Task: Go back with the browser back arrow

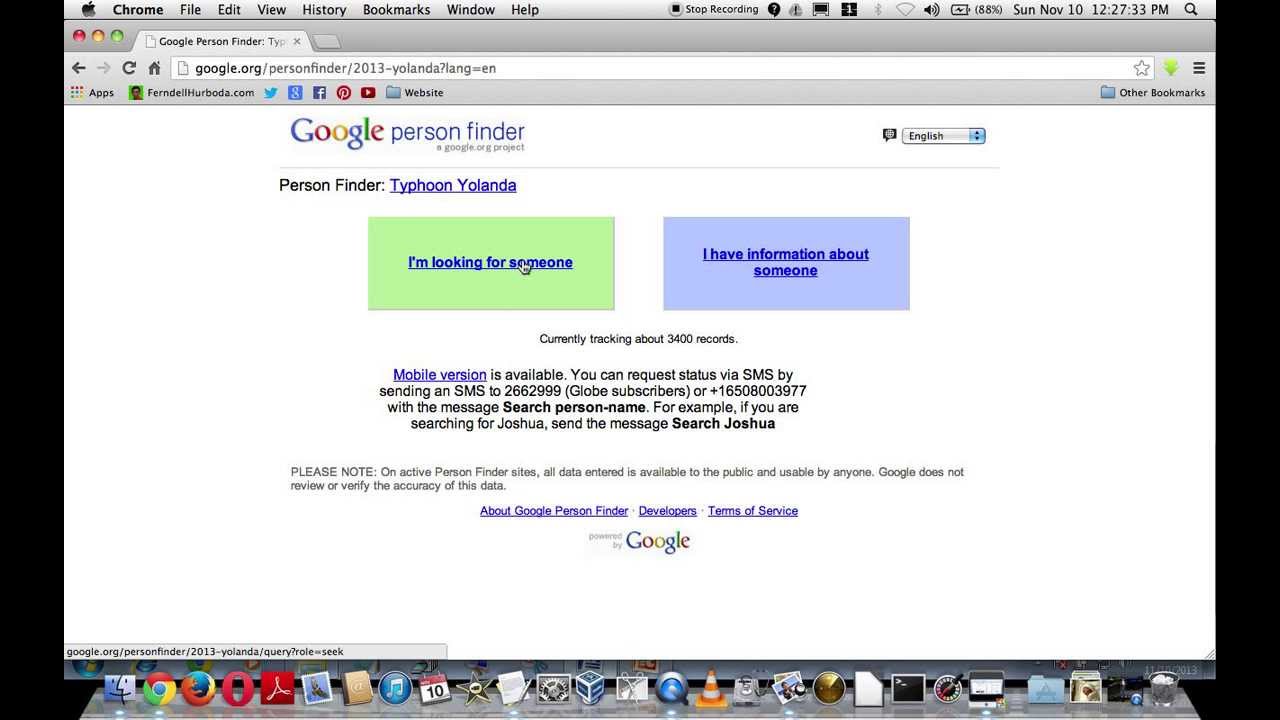Action: (x=79, y=68)
